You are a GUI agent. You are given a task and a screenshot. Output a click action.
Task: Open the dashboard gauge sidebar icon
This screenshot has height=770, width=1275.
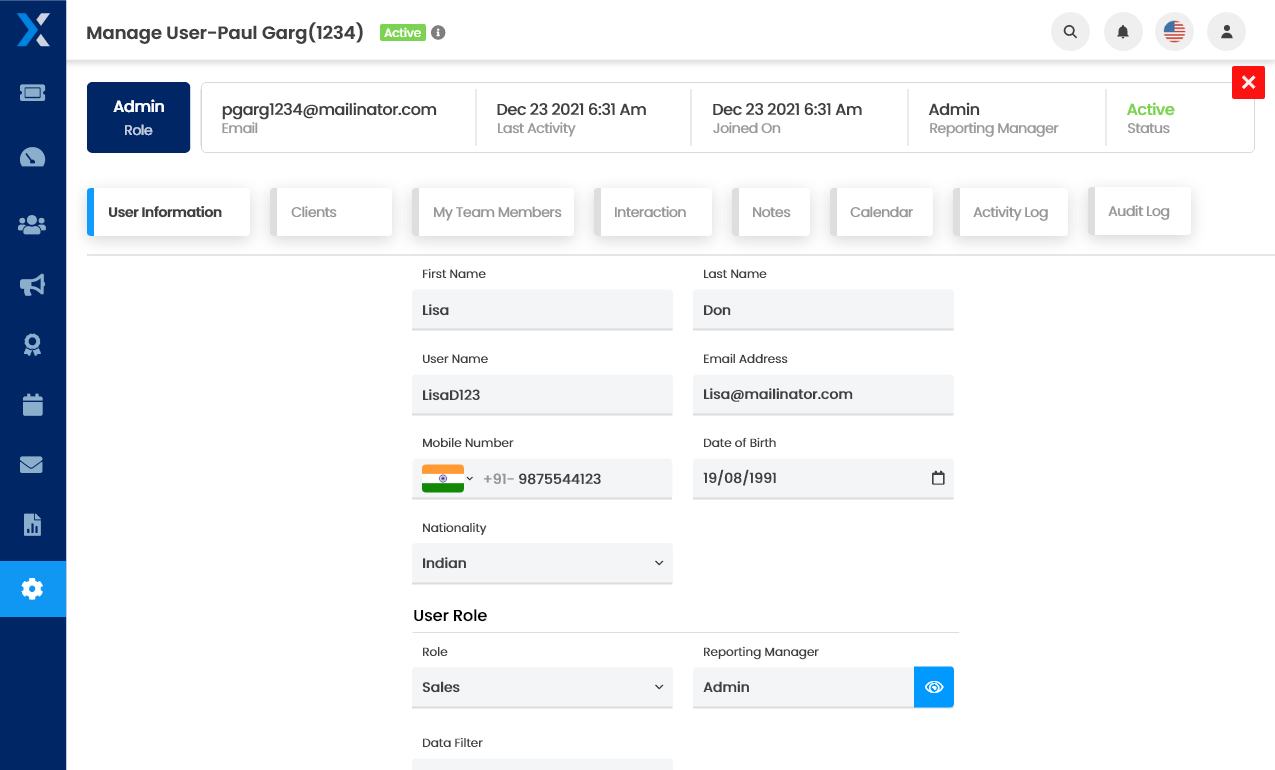click(32, 158)
